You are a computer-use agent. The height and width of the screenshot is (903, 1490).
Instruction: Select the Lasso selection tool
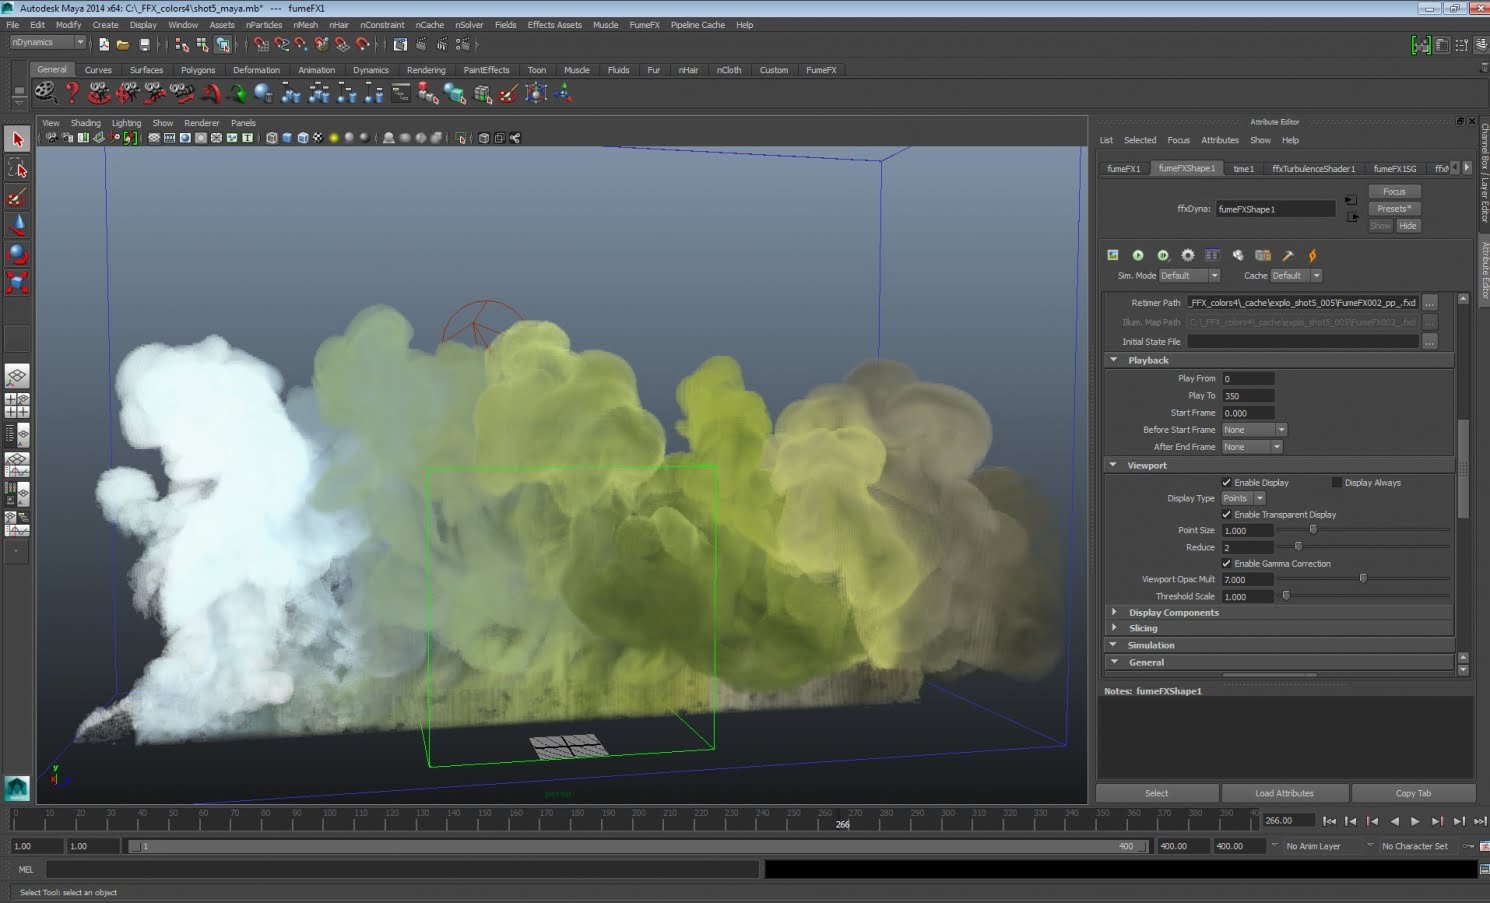click(x=17, y=168)
